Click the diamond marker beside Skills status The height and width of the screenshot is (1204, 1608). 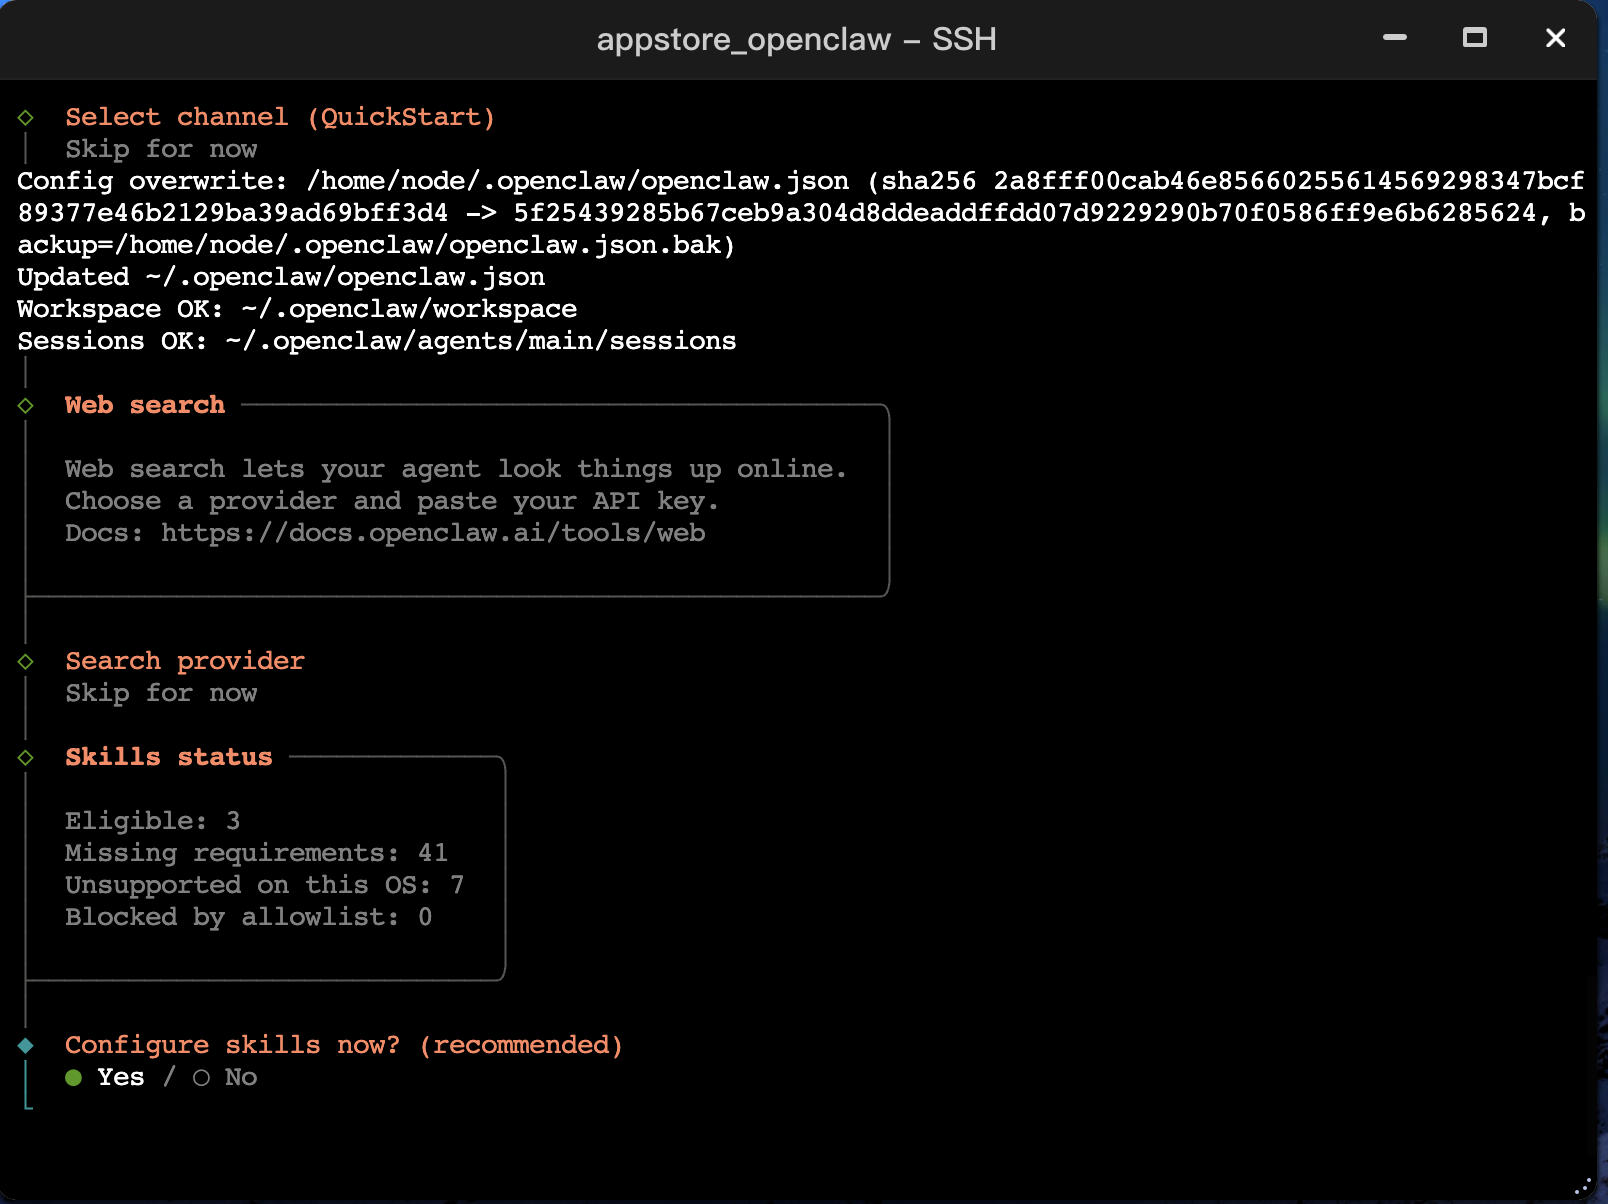pyautogui.click(x=26, y=757)
